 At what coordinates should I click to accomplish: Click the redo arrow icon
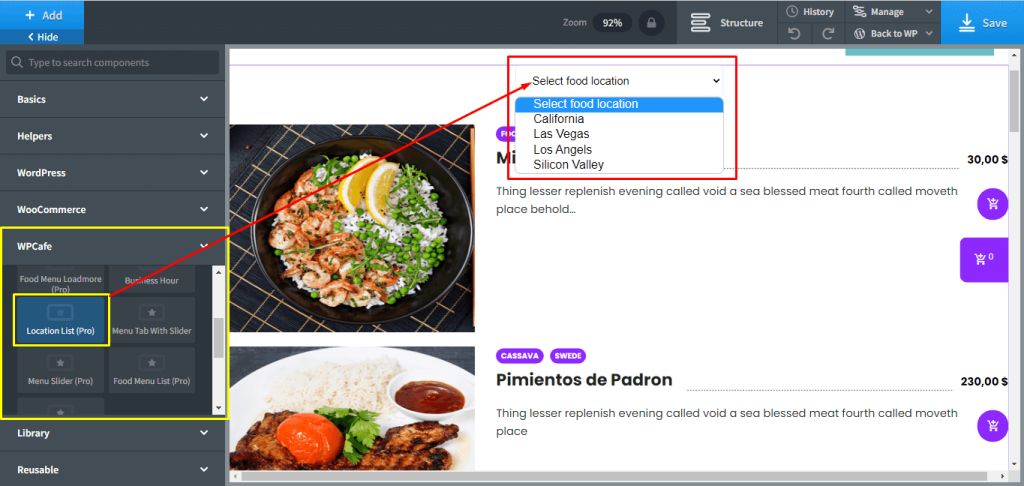click(828, 33)
